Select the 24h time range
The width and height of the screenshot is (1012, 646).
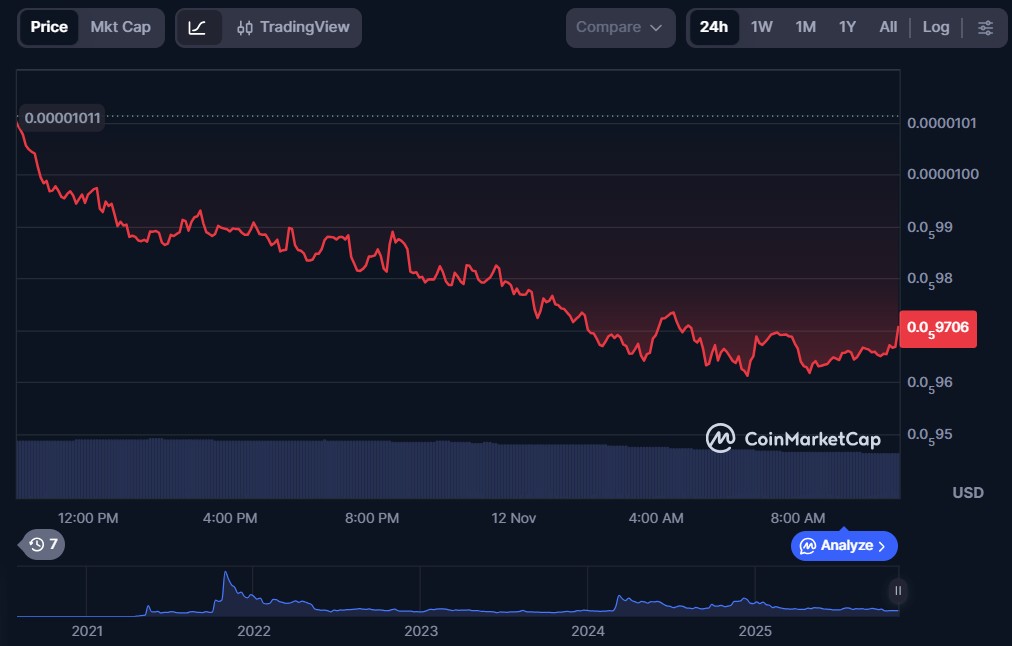point(714,27)
